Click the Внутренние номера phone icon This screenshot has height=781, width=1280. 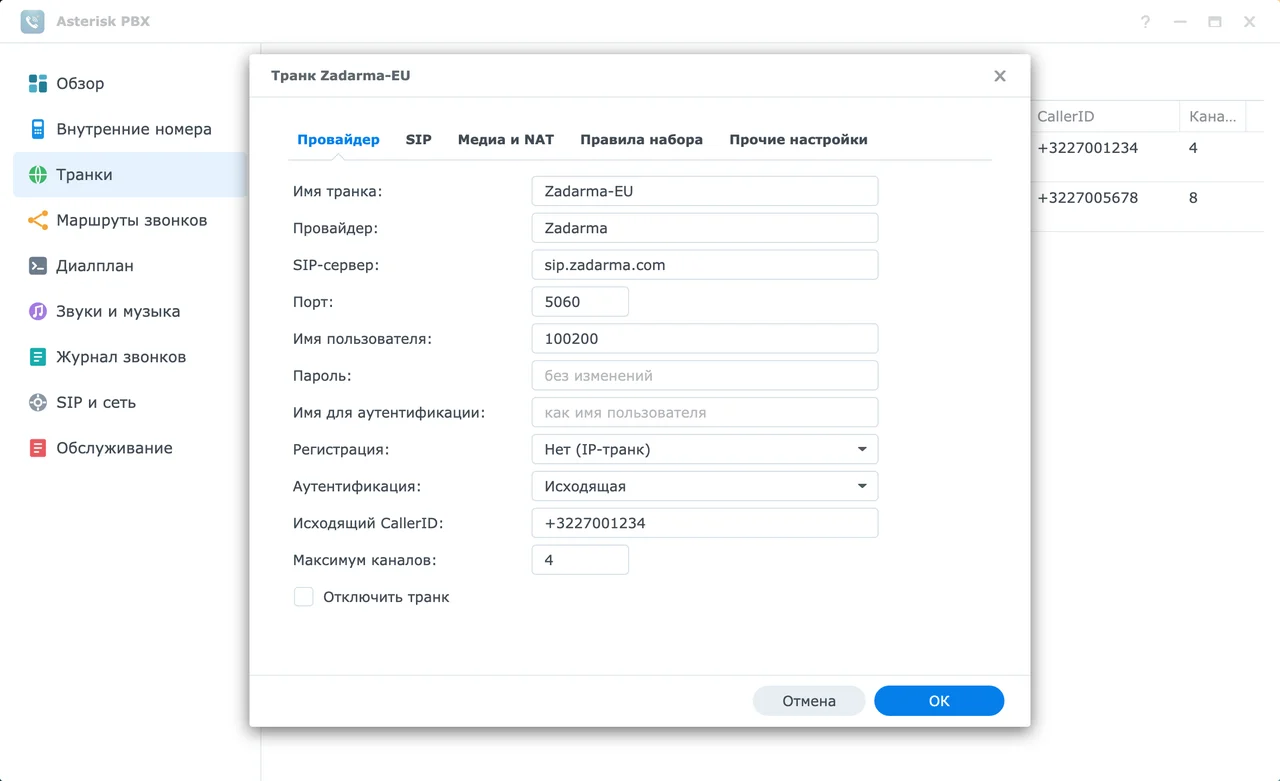coord(38,129)
